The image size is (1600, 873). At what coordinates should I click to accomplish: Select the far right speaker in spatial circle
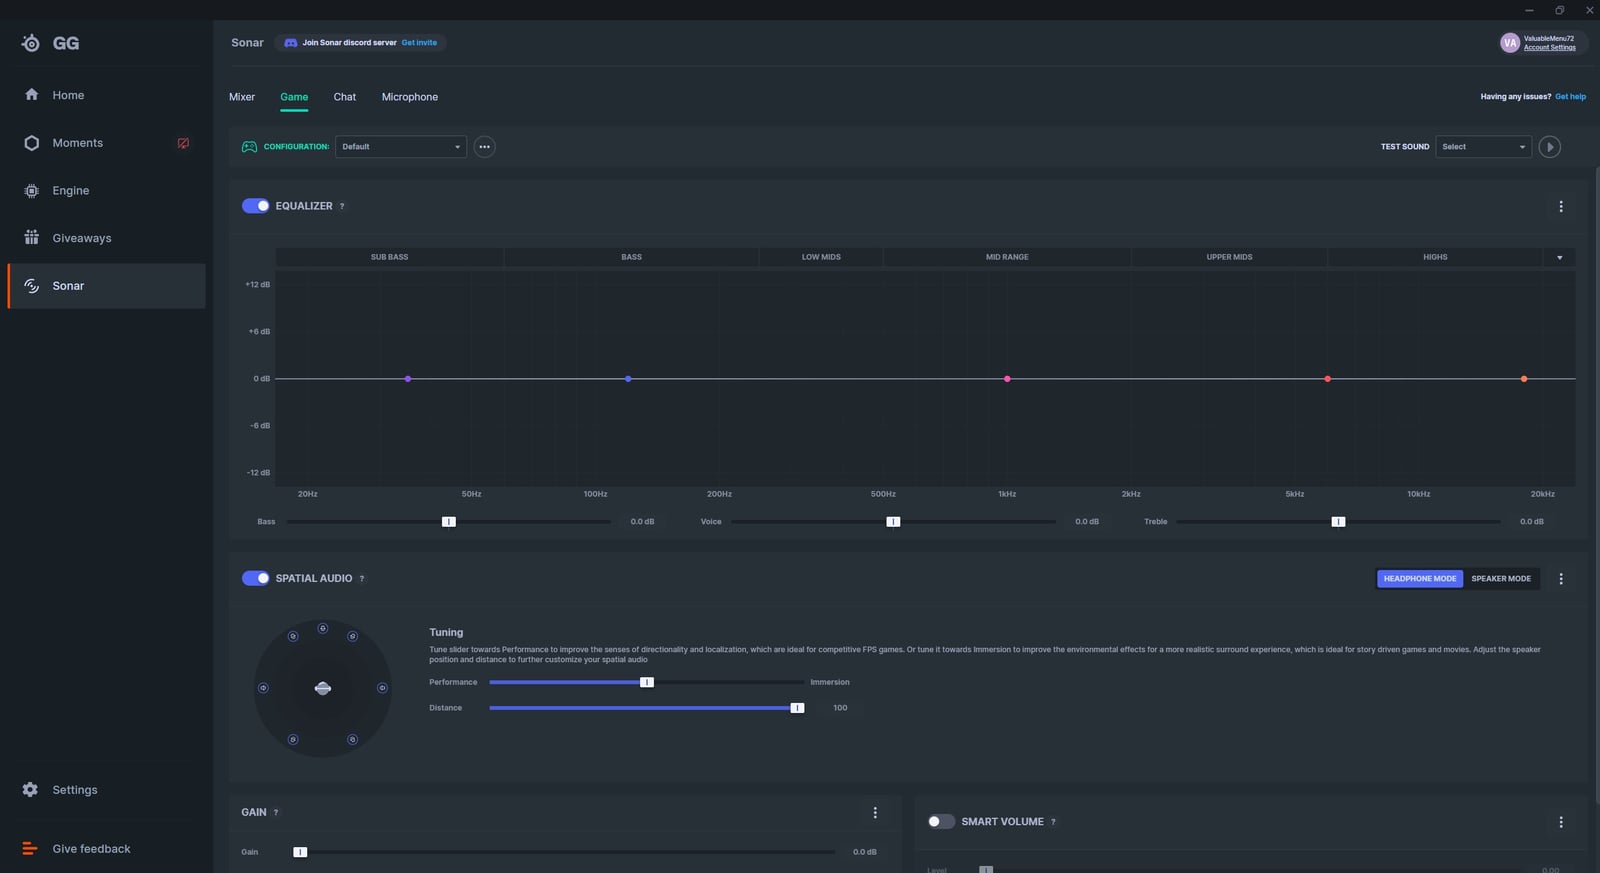(x=382, y=688)
